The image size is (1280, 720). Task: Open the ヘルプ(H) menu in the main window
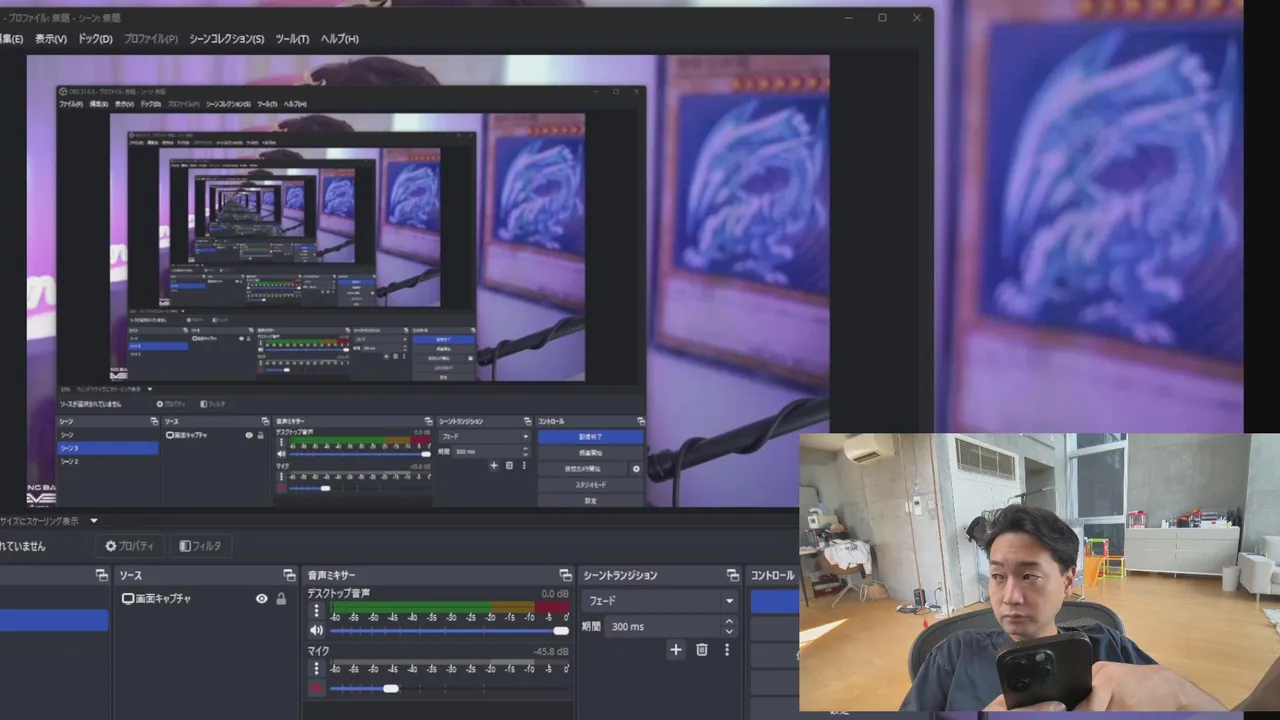tap(339, 39)
